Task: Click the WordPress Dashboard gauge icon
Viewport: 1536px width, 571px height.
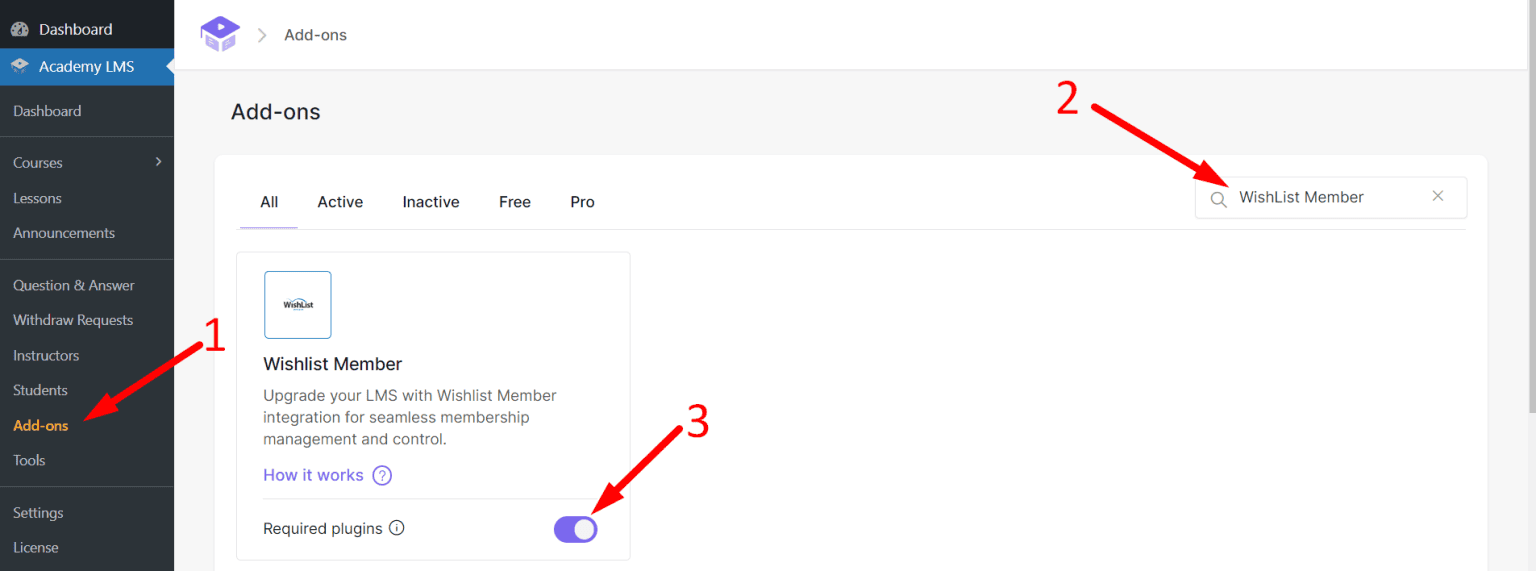Action: pyautogui.click(x=20, y=29)
